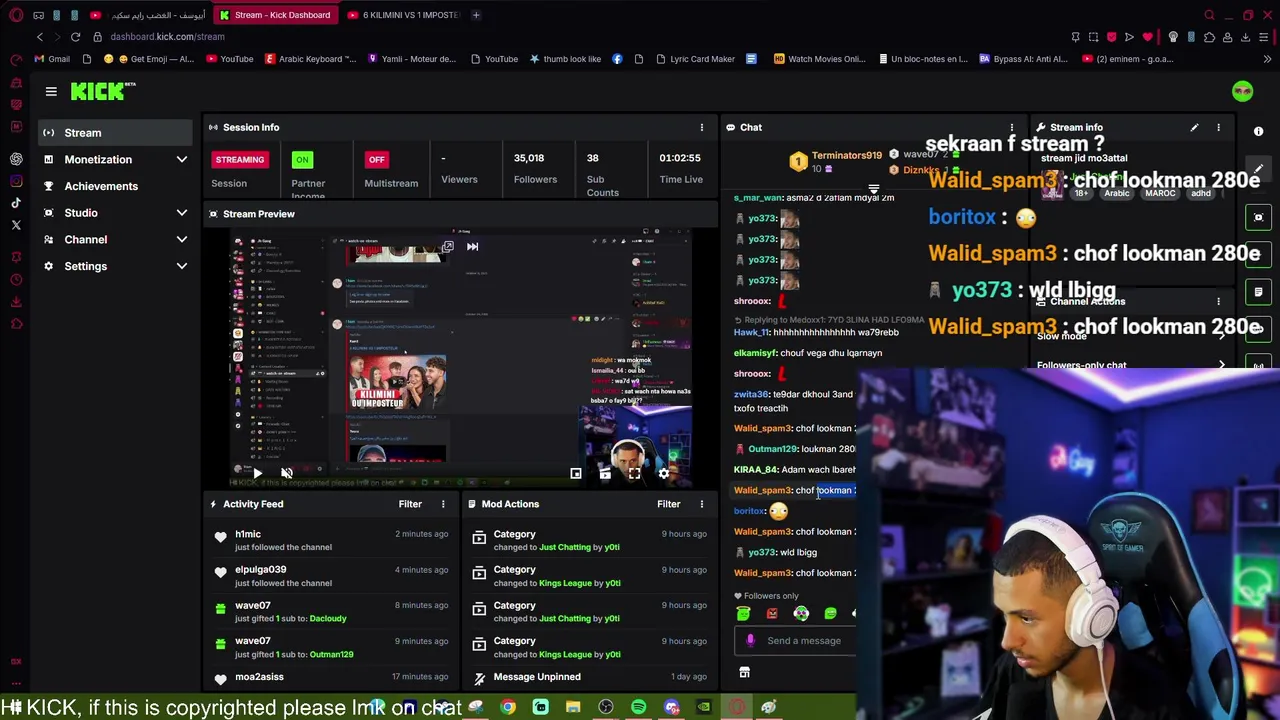
Task: Click the purple microphone in message box
Action: pos(750,641)
